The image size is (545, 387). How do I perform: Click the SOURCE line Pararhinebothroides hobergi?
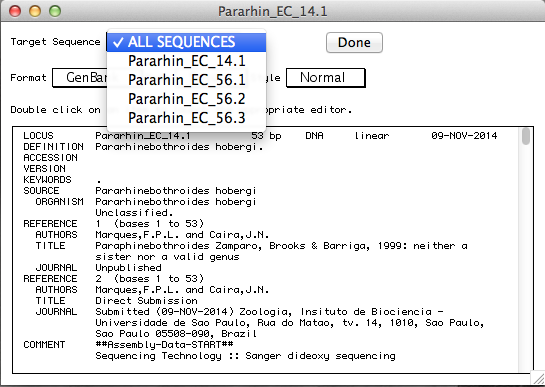click(x=140, y=191)
